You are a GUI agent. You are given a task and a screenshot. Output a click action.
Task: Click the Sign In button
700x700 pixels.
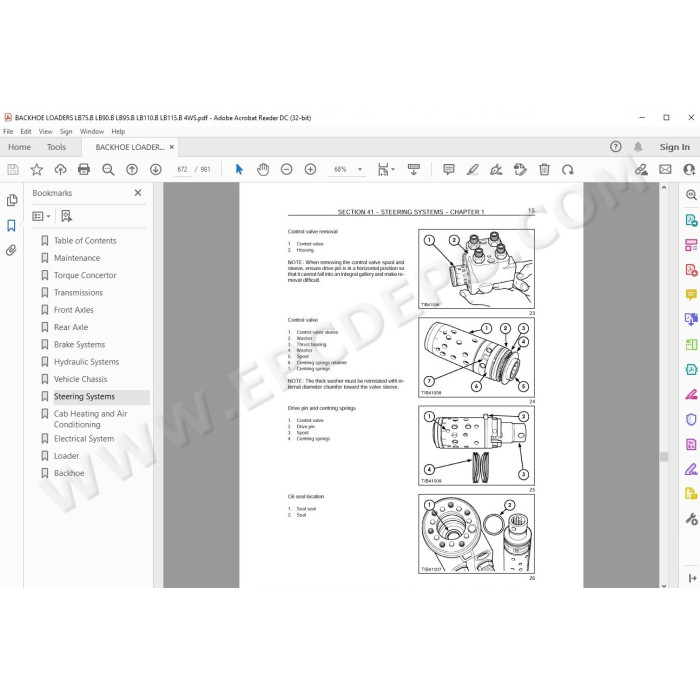(675, 147)
